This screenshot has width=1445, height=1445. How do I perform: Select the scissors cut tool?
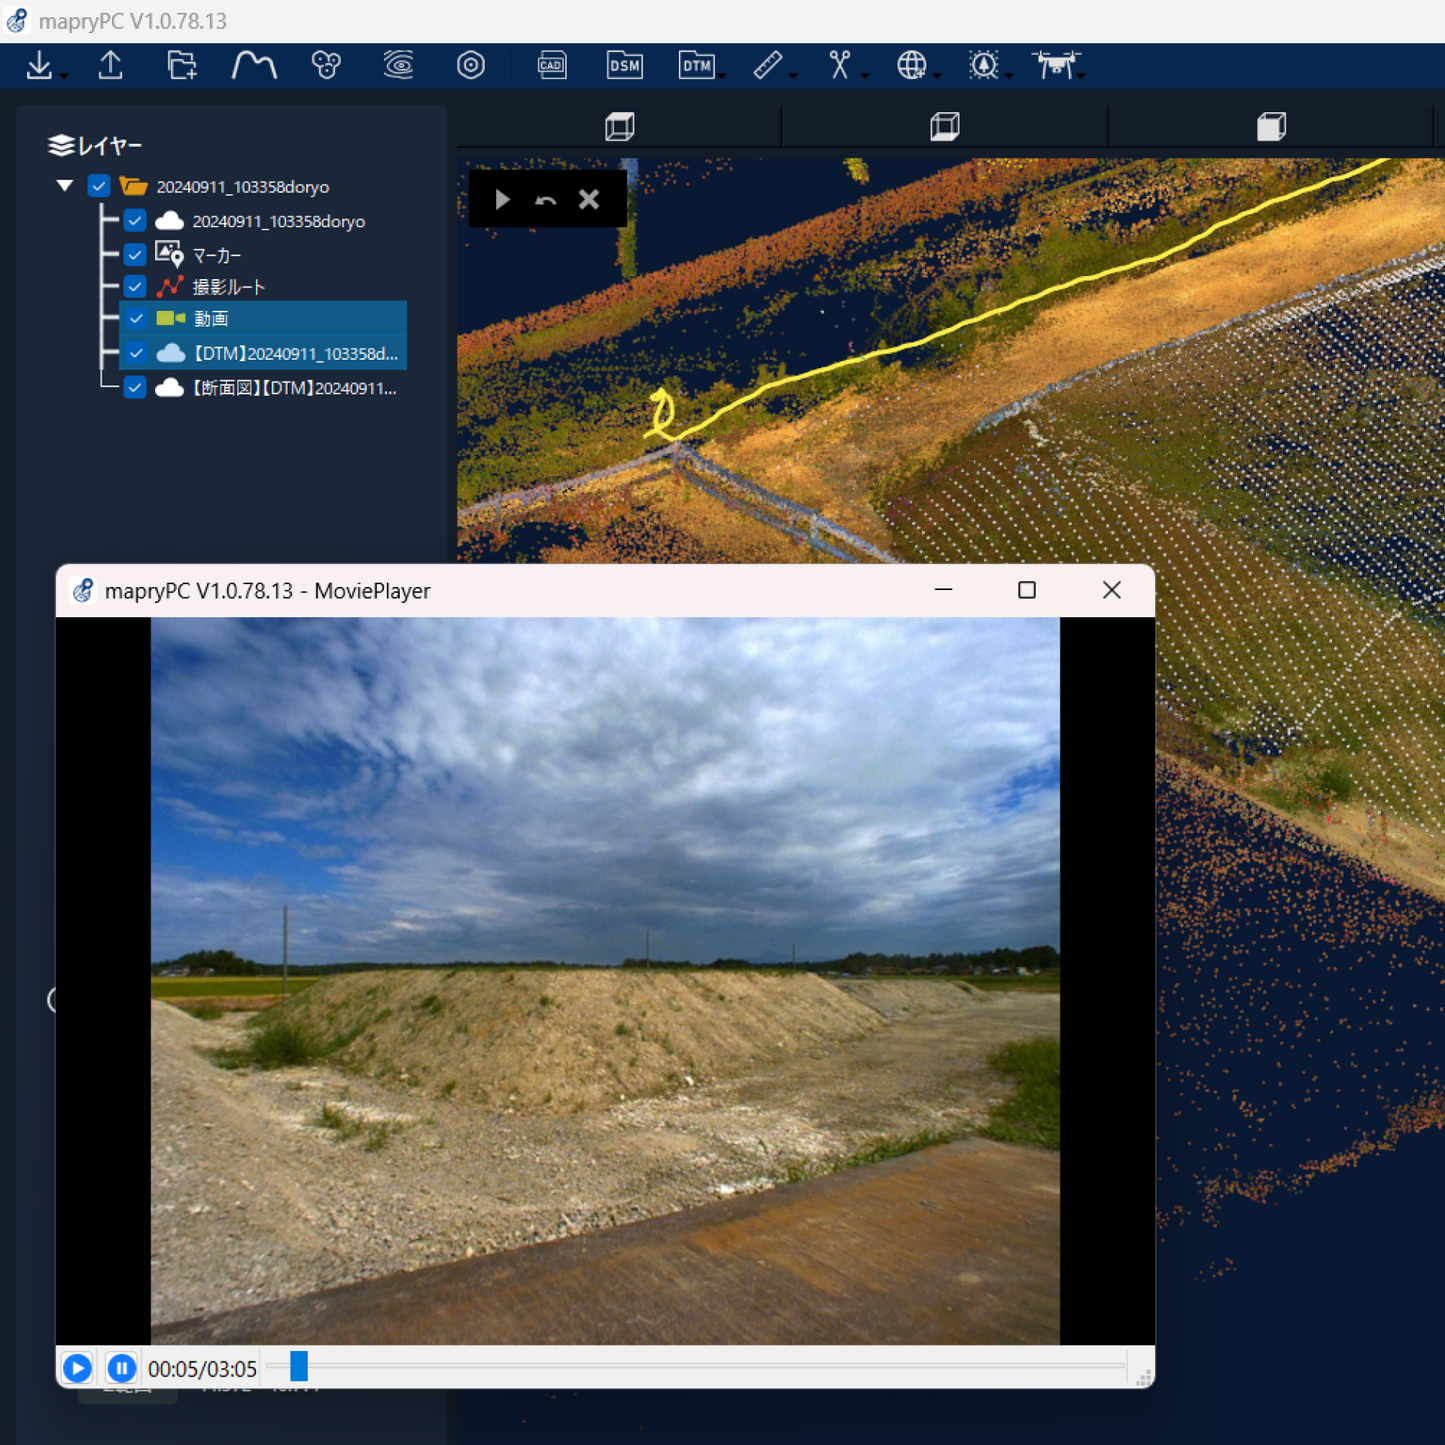(839, 66)
